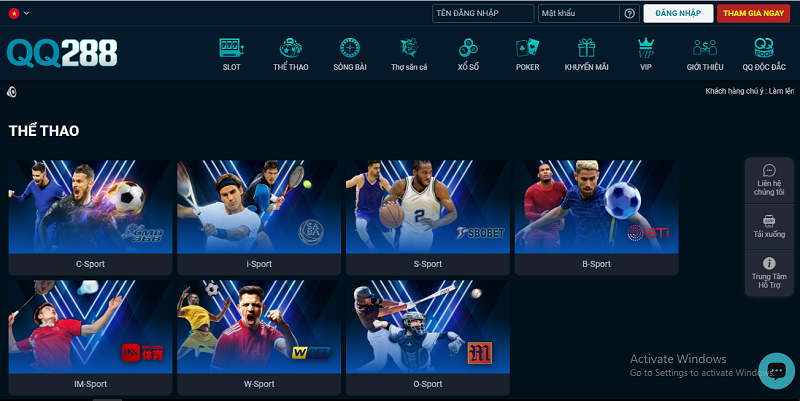Focus the Mật khẩu password field
This screenshot has width=800, height=401.
(x=578, y=13)
